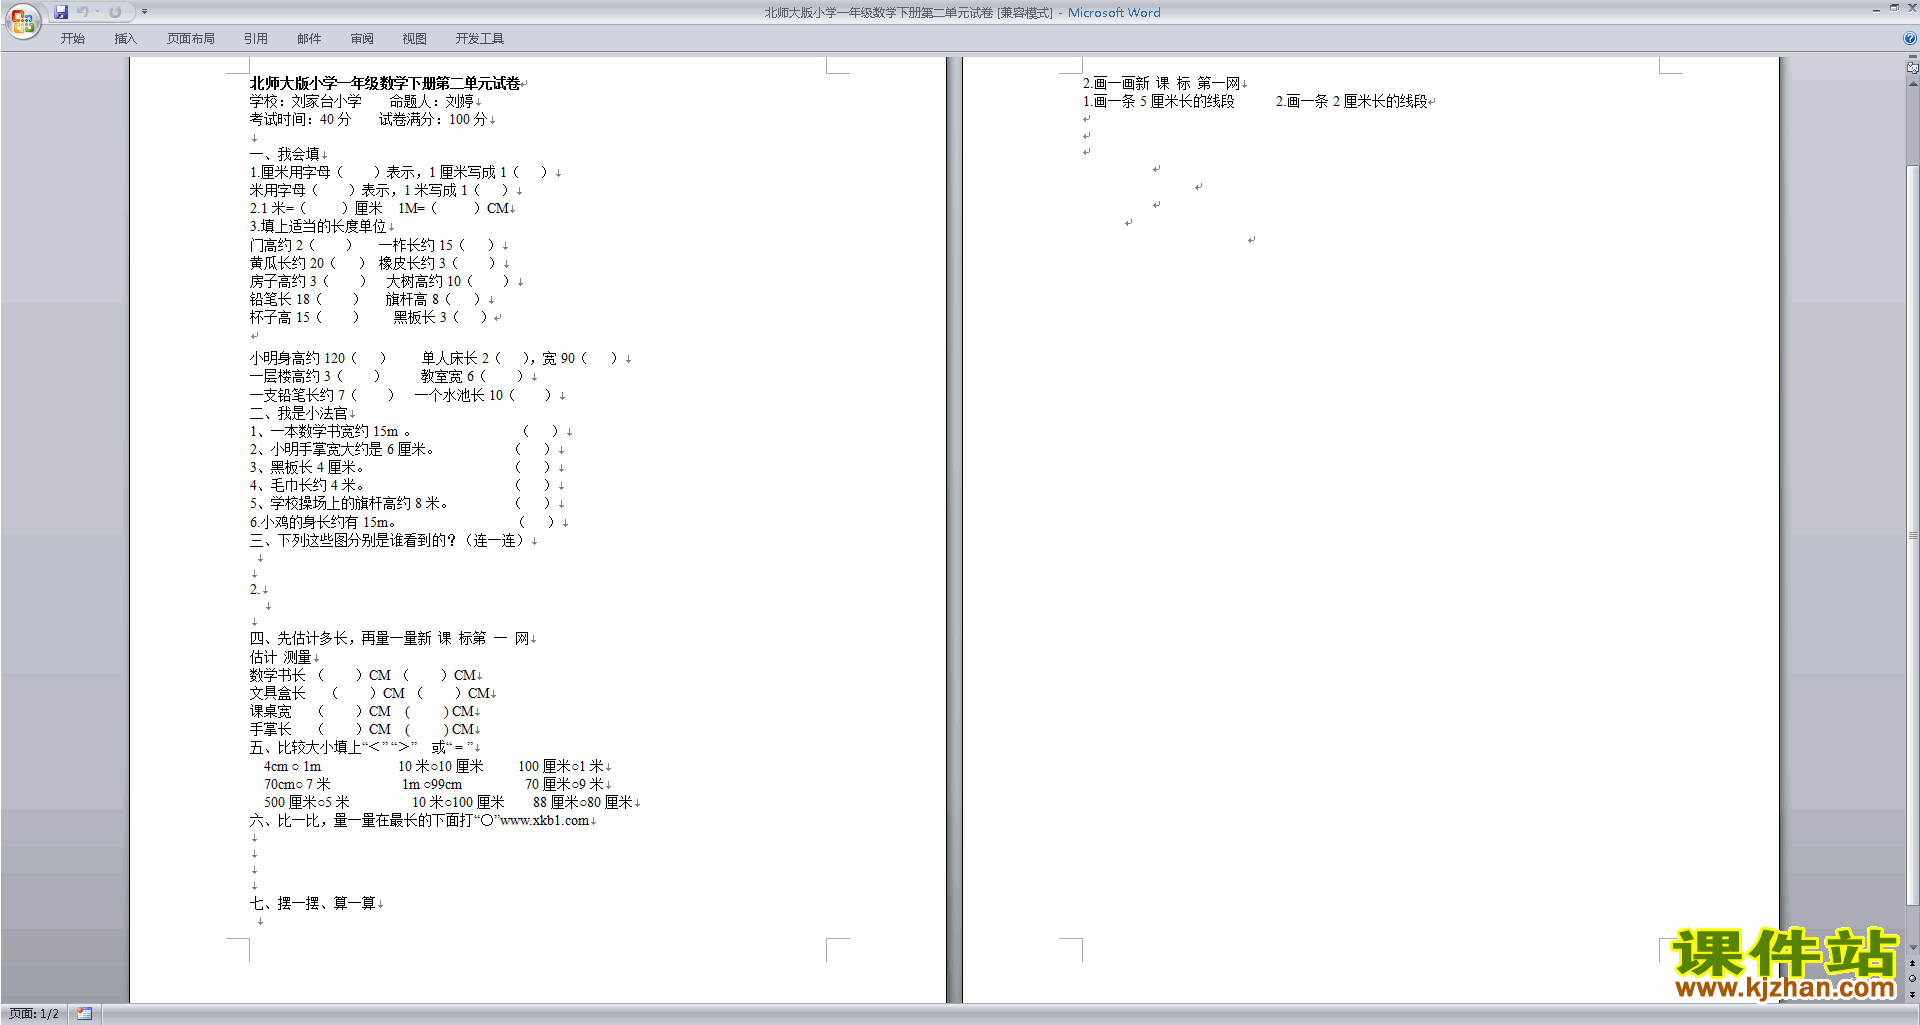Viewport: 1920px width, 1025px height.
Task: Jump to the next page with the double-down arrow
Action: click(1912, 994)
